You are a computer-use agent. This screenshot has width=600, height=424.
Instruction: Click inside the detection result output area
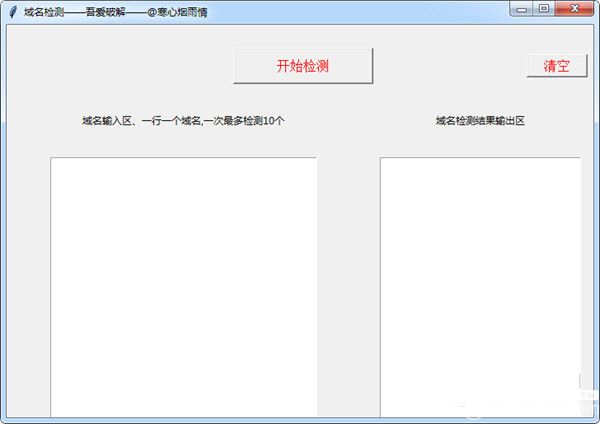(480, 287)
